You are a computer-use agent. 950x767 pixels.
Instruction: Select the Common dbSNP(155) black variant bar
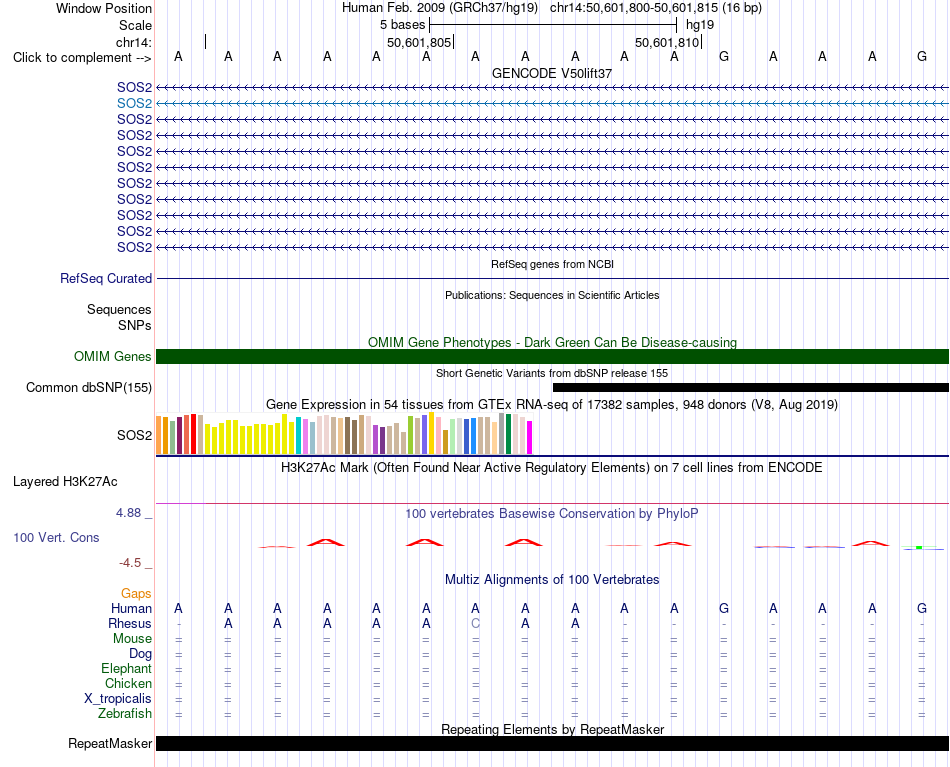click(751, 388)
